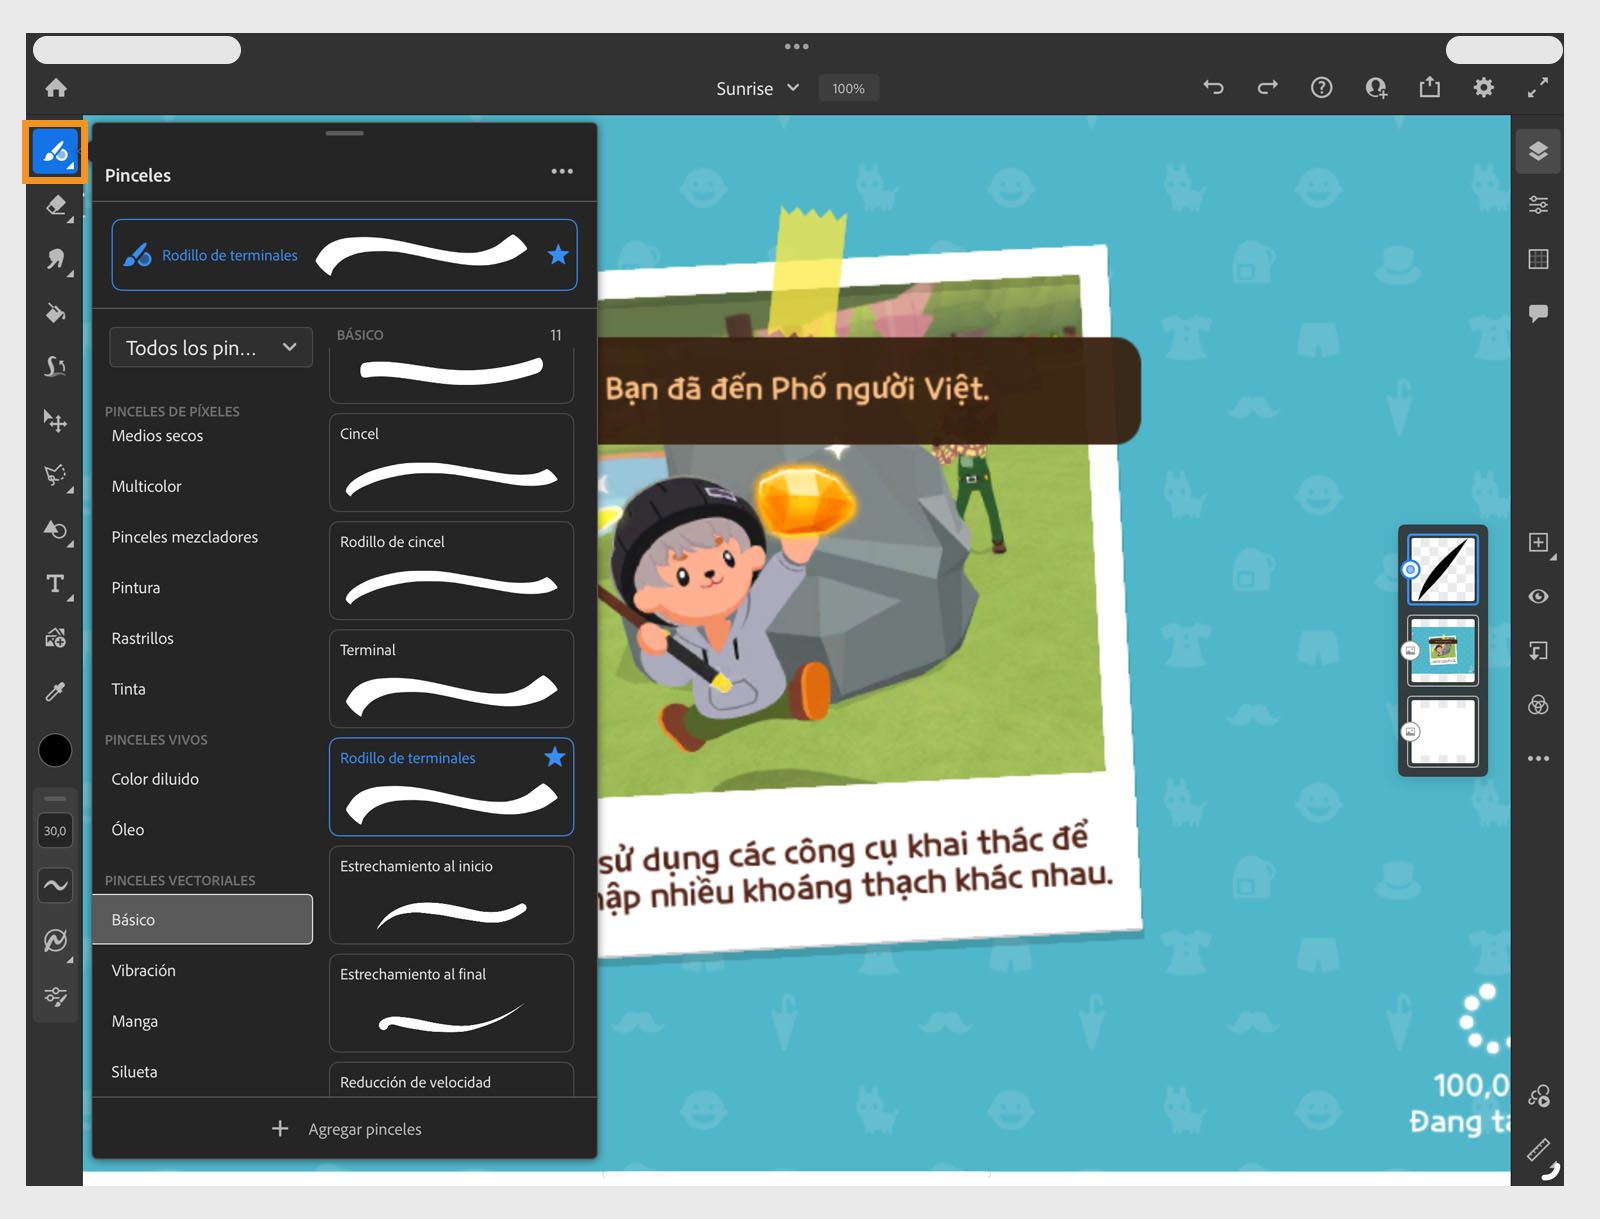The width and height of the screenshot is (1600, 1219).
Task: Invite collaborators via profile icon
Action: coord(1376,88)
